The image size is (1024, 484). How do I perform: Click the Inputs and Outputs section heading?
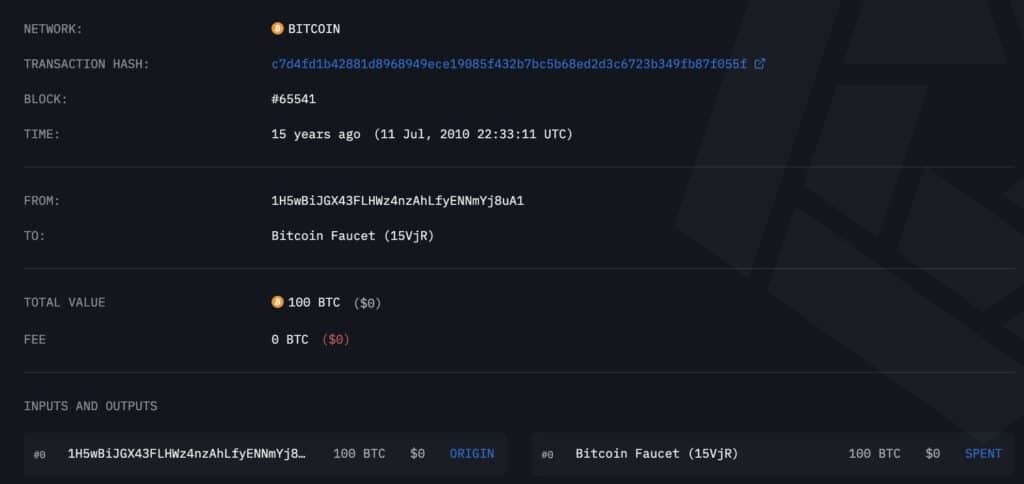click(x=90, y=406)
